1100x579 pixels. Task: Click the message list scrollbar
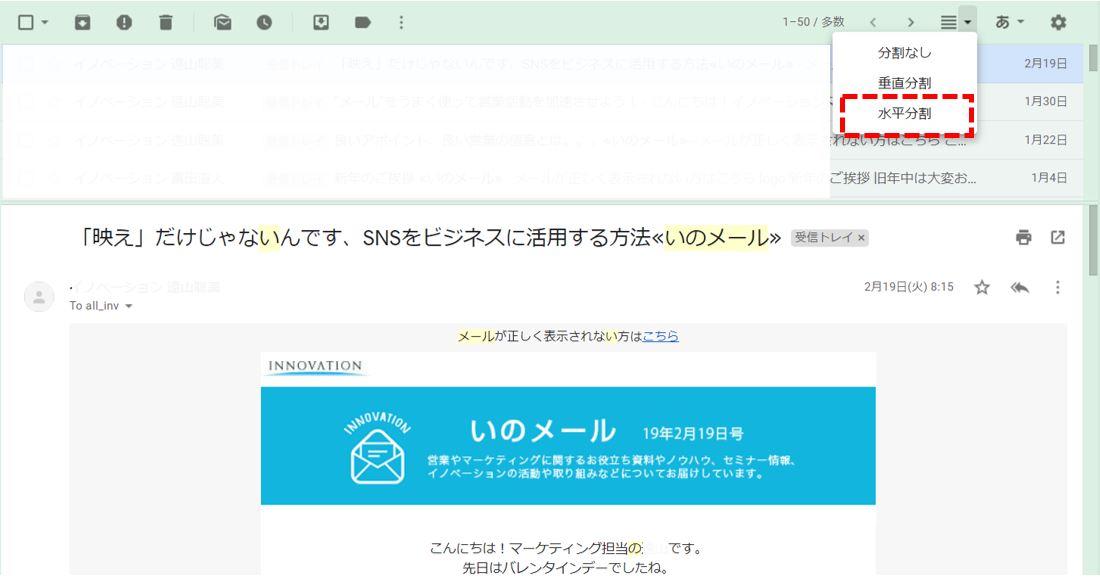1092,58
